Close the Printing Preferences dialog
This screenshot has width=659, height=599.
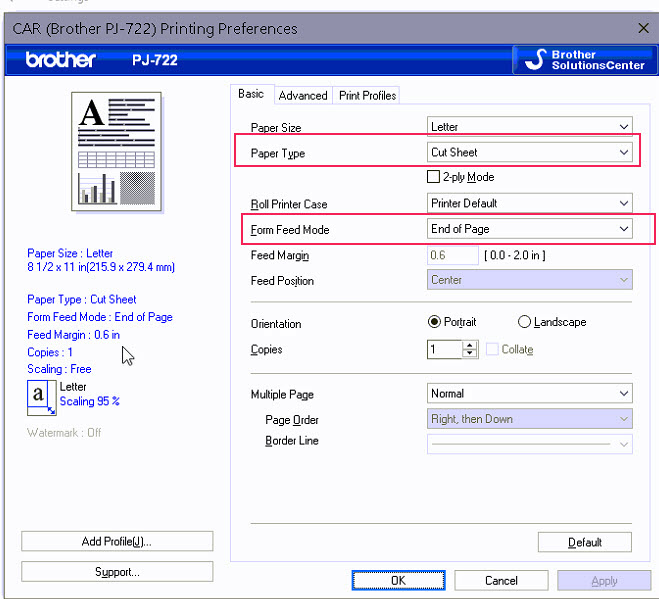click(641, 29)
